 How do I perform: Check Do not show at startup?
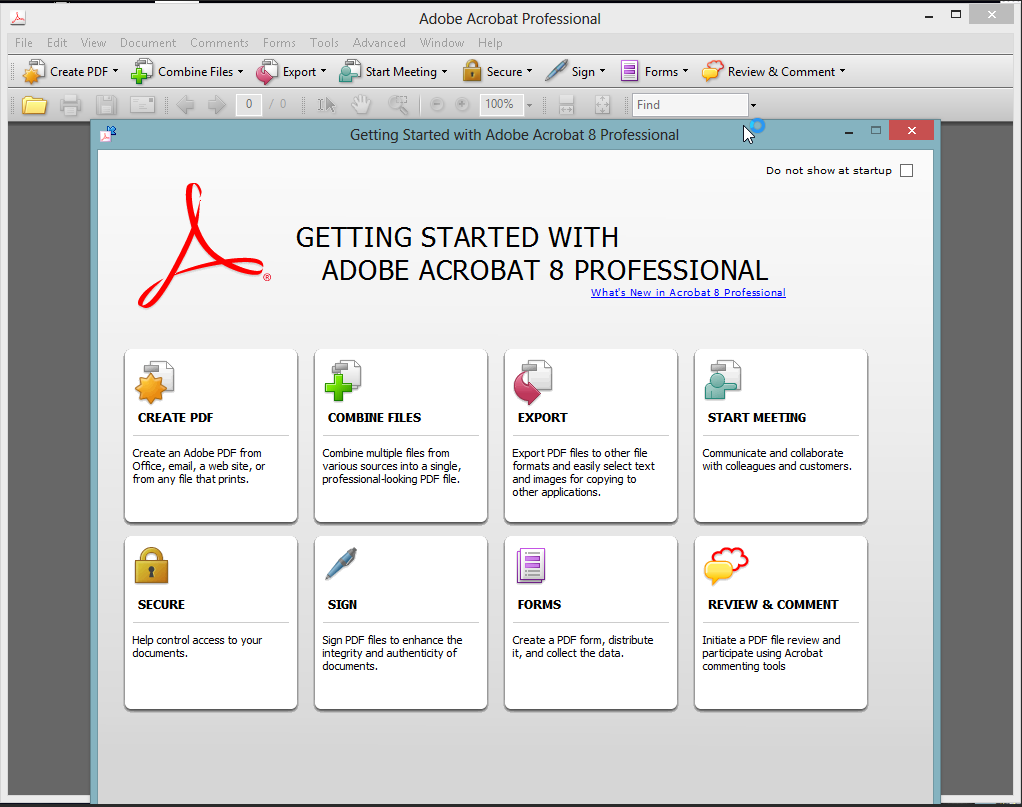click(x=906, y=171)
